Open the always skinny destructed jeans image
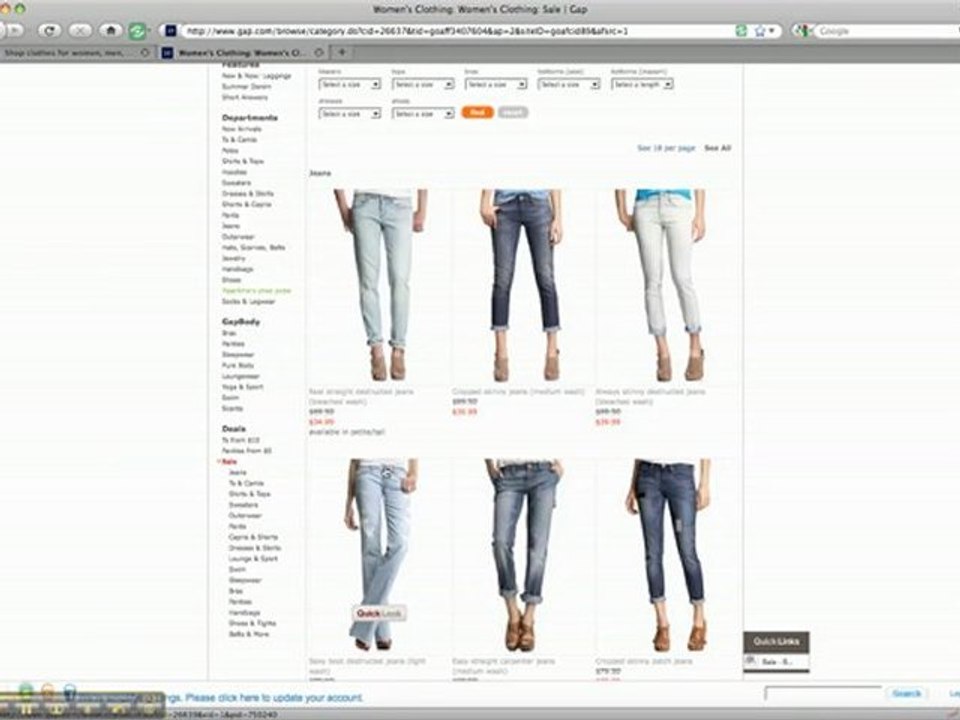 click(x=662, y=286)
